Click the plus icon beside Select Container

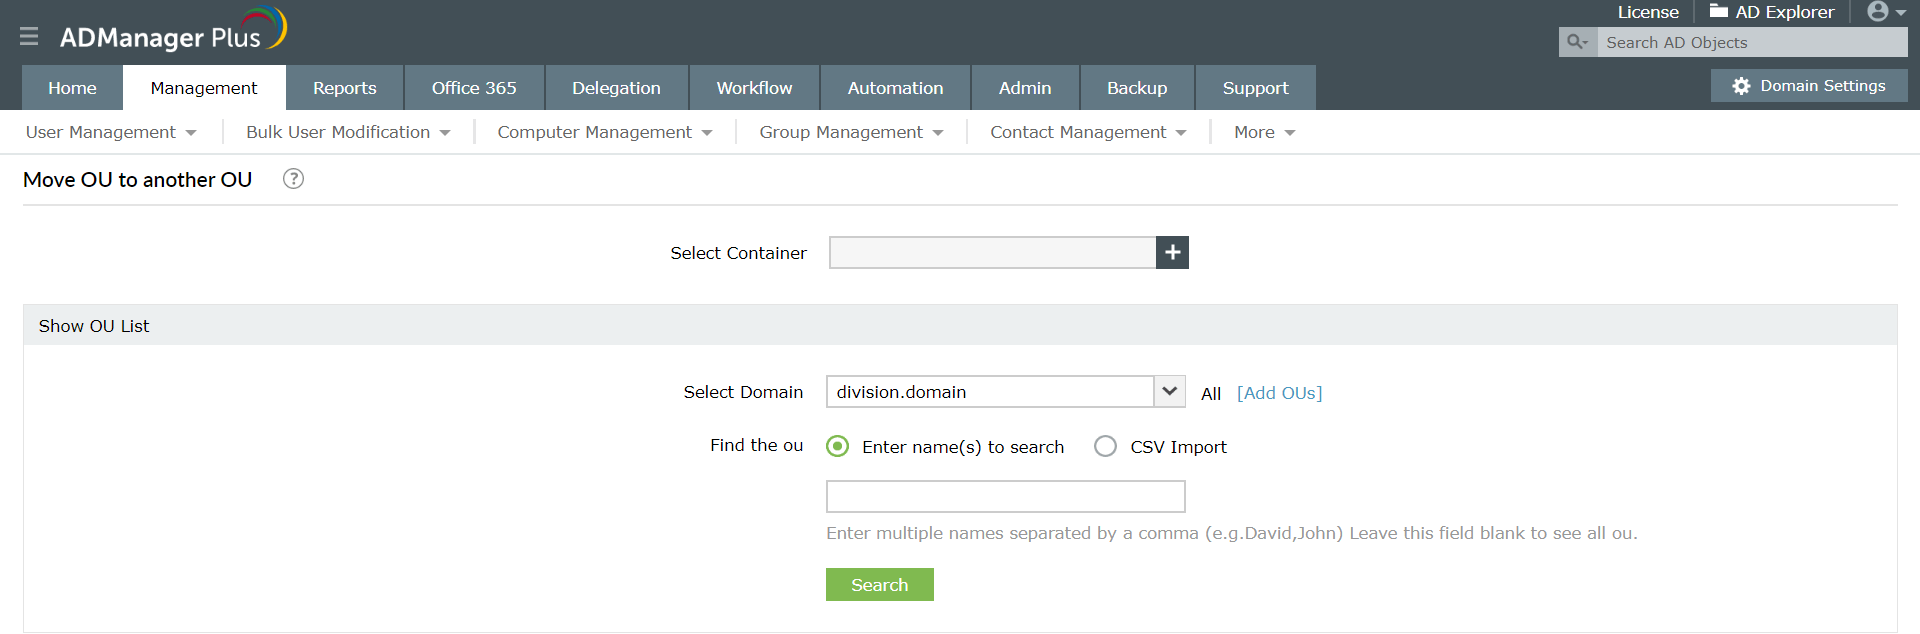1172,253
